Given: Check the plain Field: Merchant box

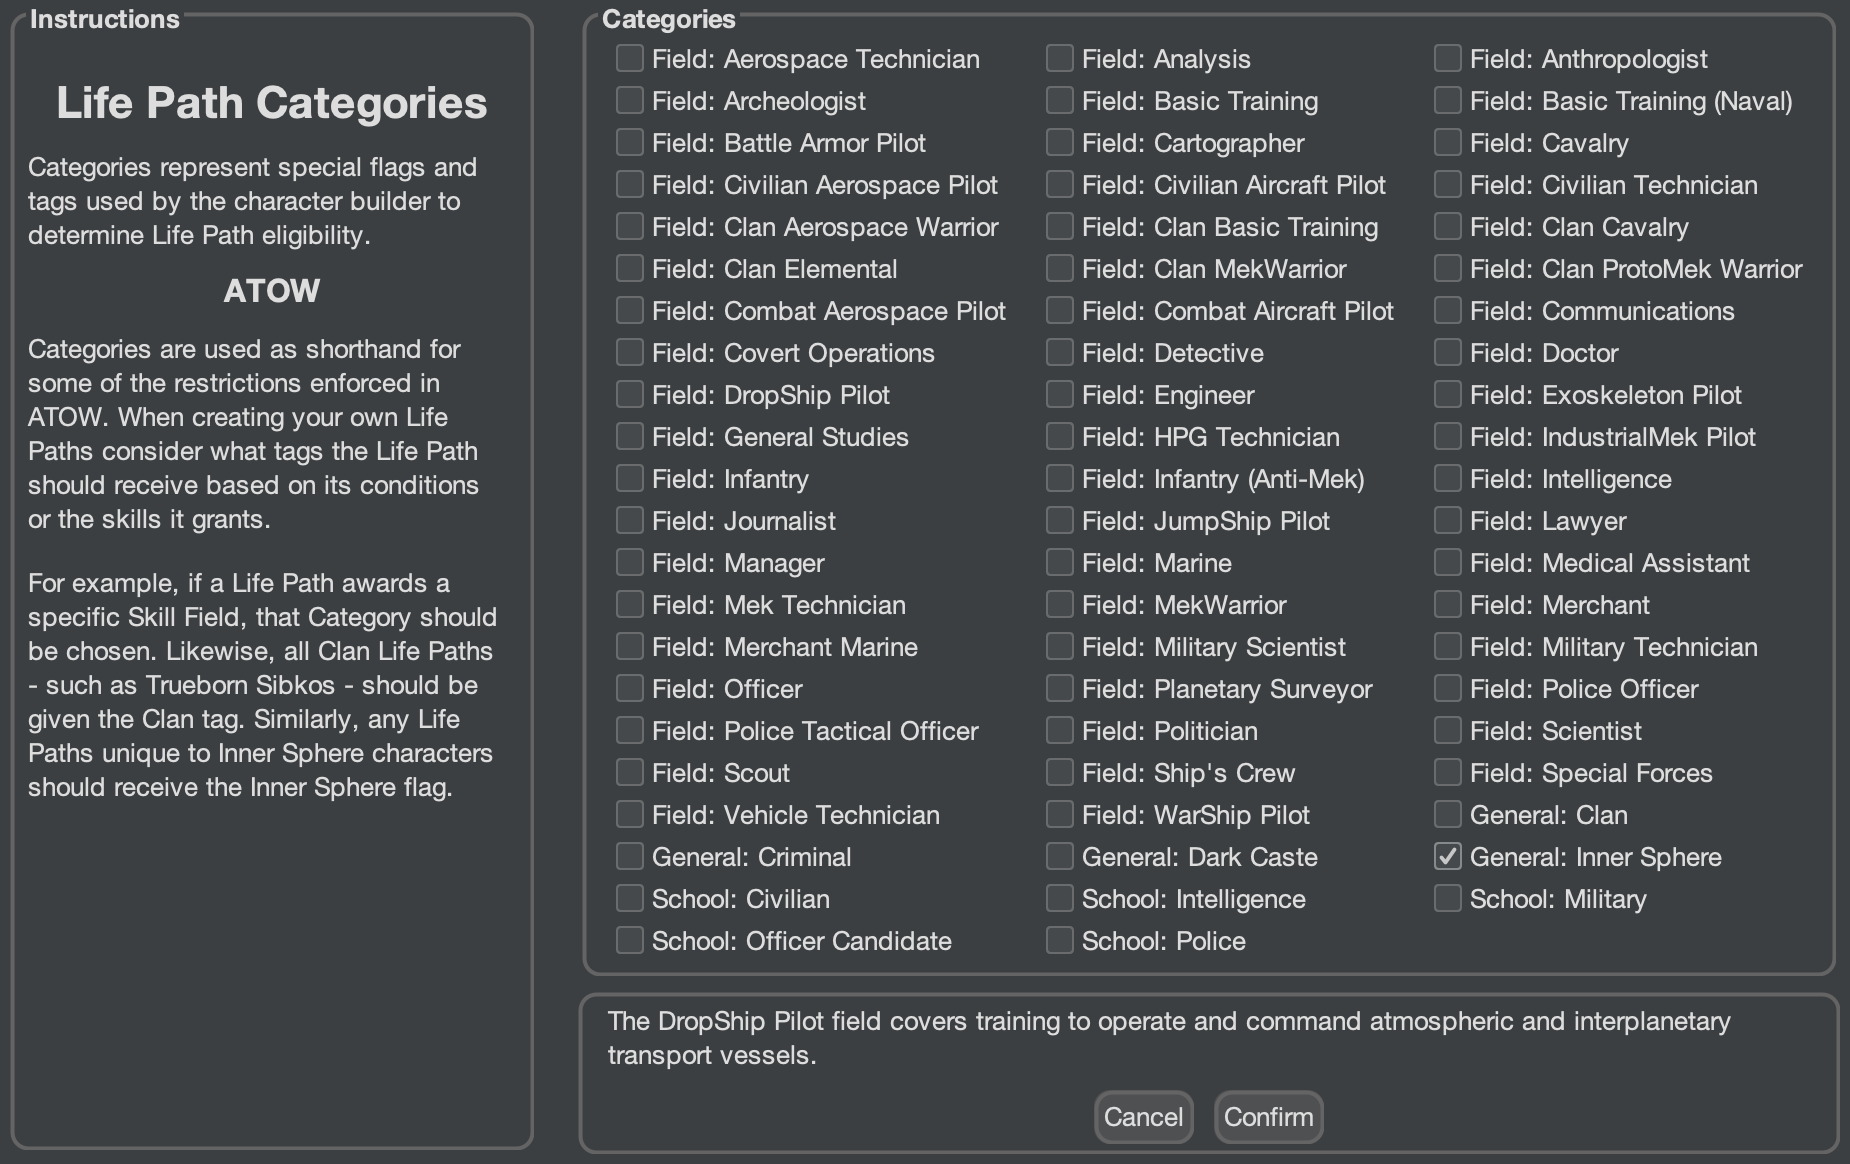Looking at the screenshot, I should pyautogui.click(x=1448, y=605).
